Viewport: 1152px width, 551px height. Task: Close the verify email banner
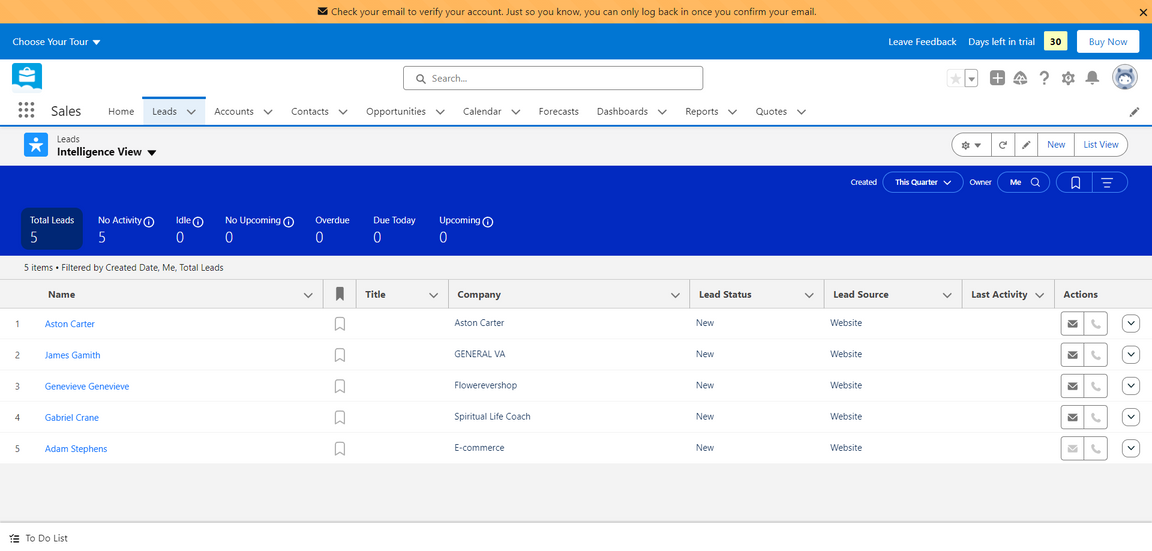coord(1142,12)
